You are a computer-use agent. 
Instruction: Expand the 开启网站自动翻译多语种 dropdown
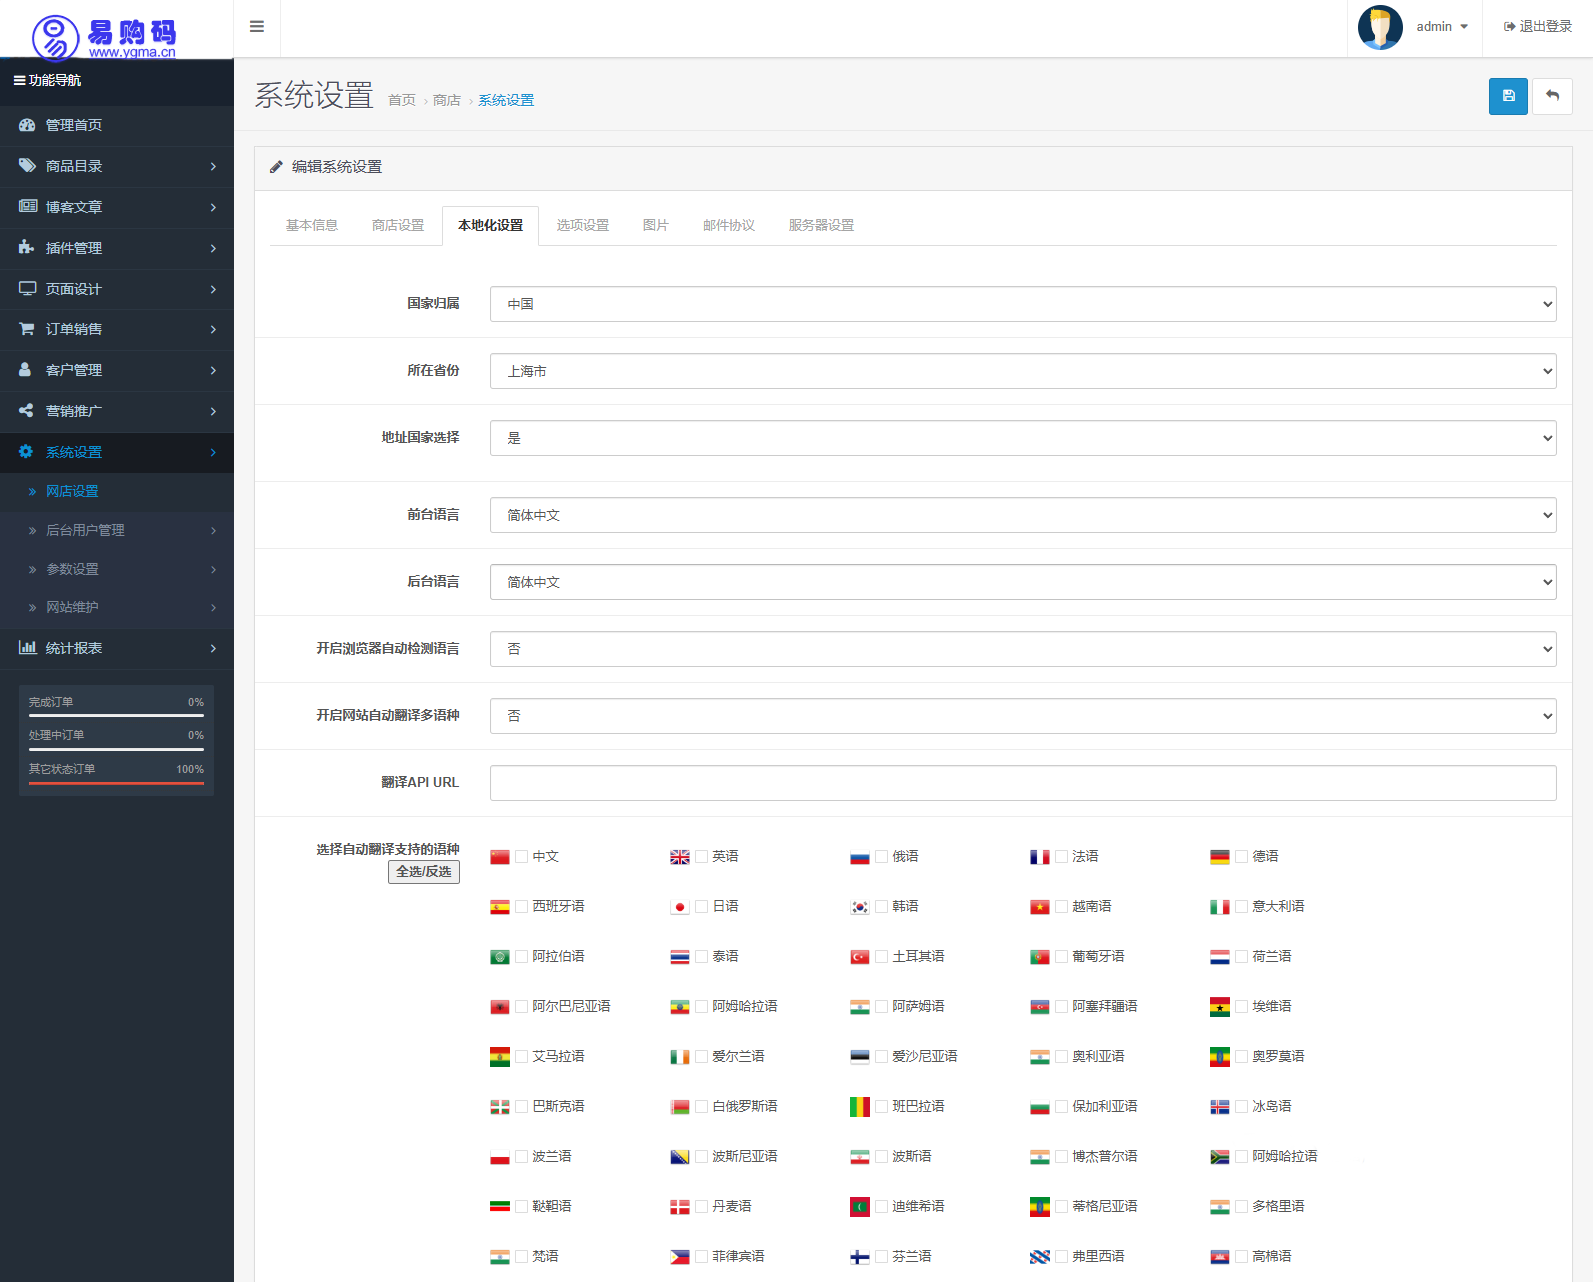(1022, 716)
